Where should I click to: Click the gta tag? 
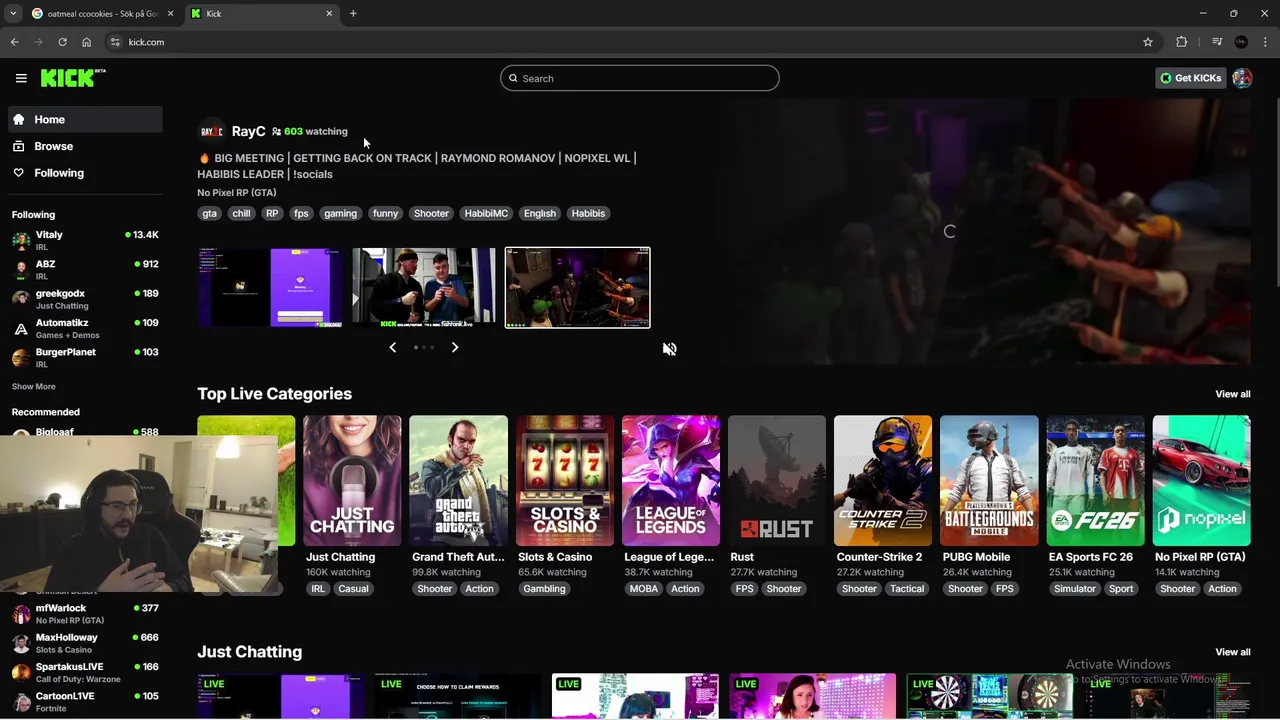(x=209, y=213)
